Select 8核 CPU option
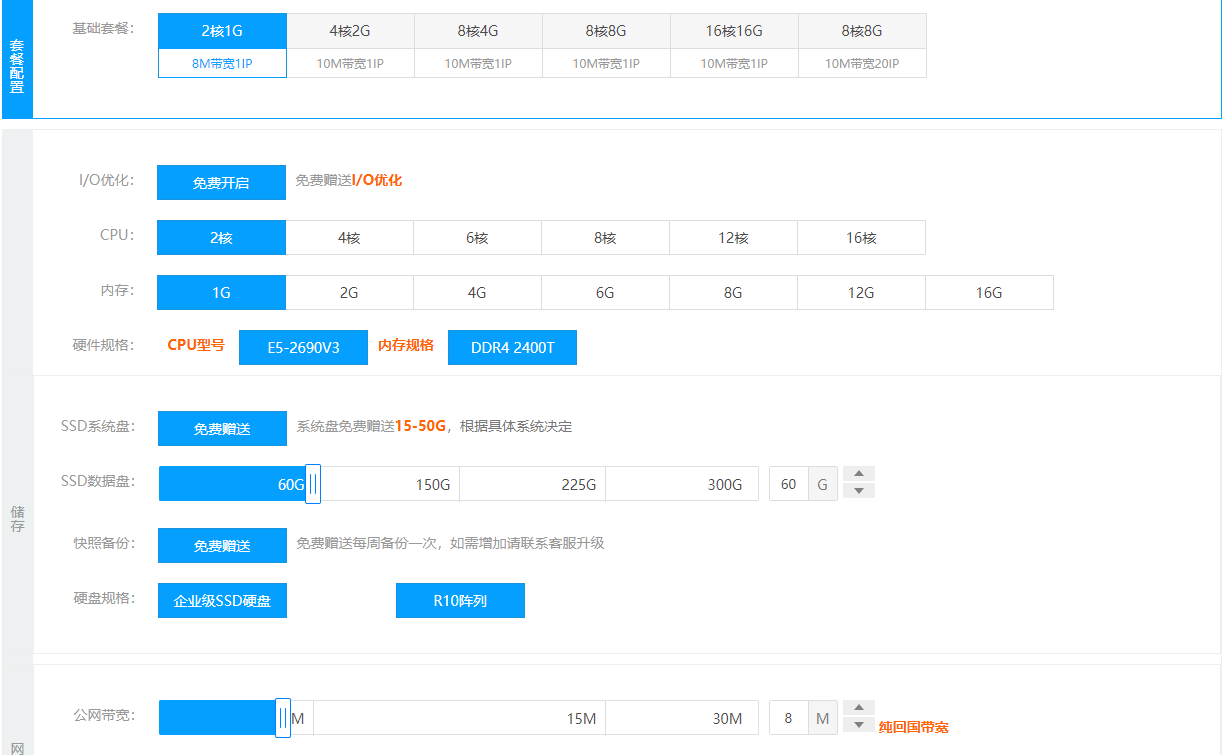This screenshot has height=755, width=1222. coord(605,238)
